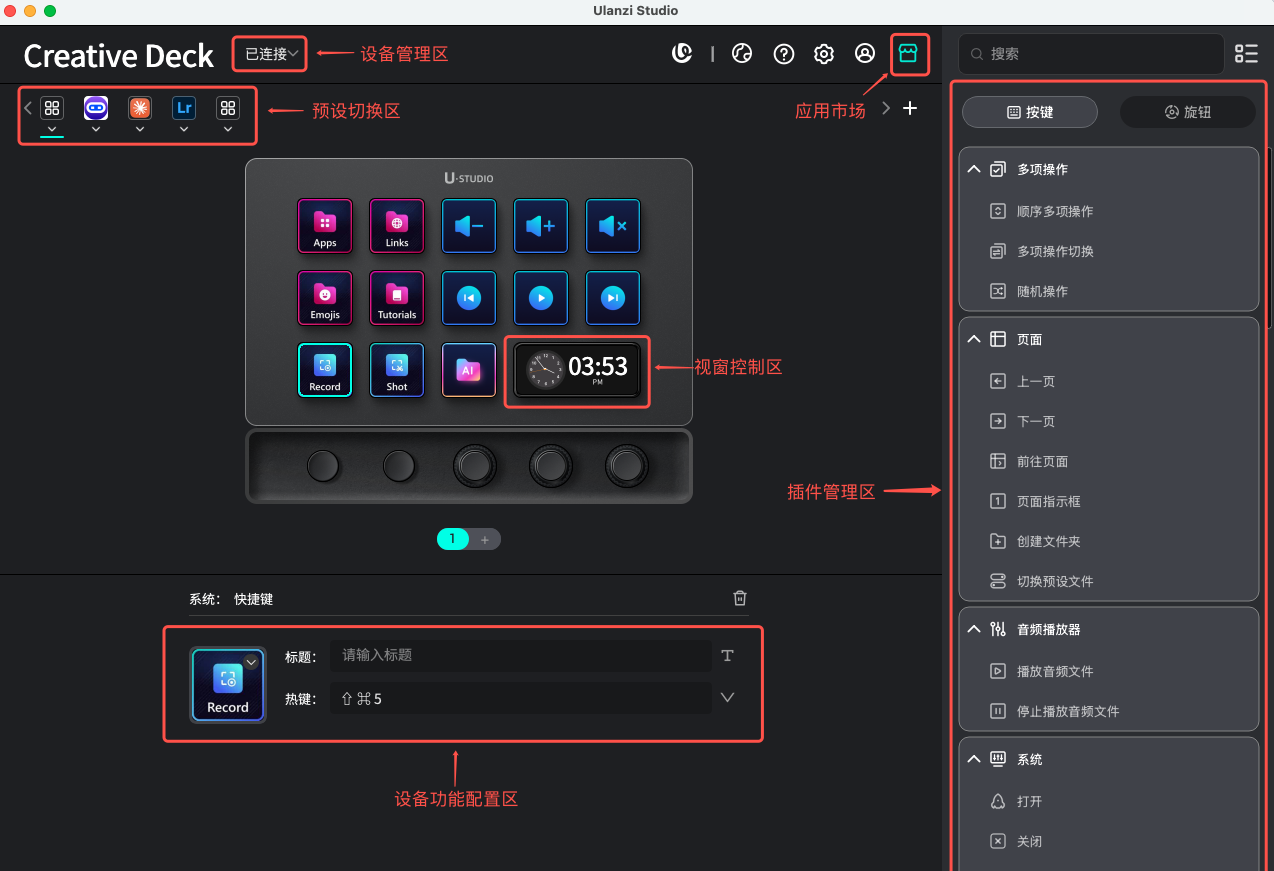Select the volume up key
This screenshot has width=1274, height=871.
[541, 226]
